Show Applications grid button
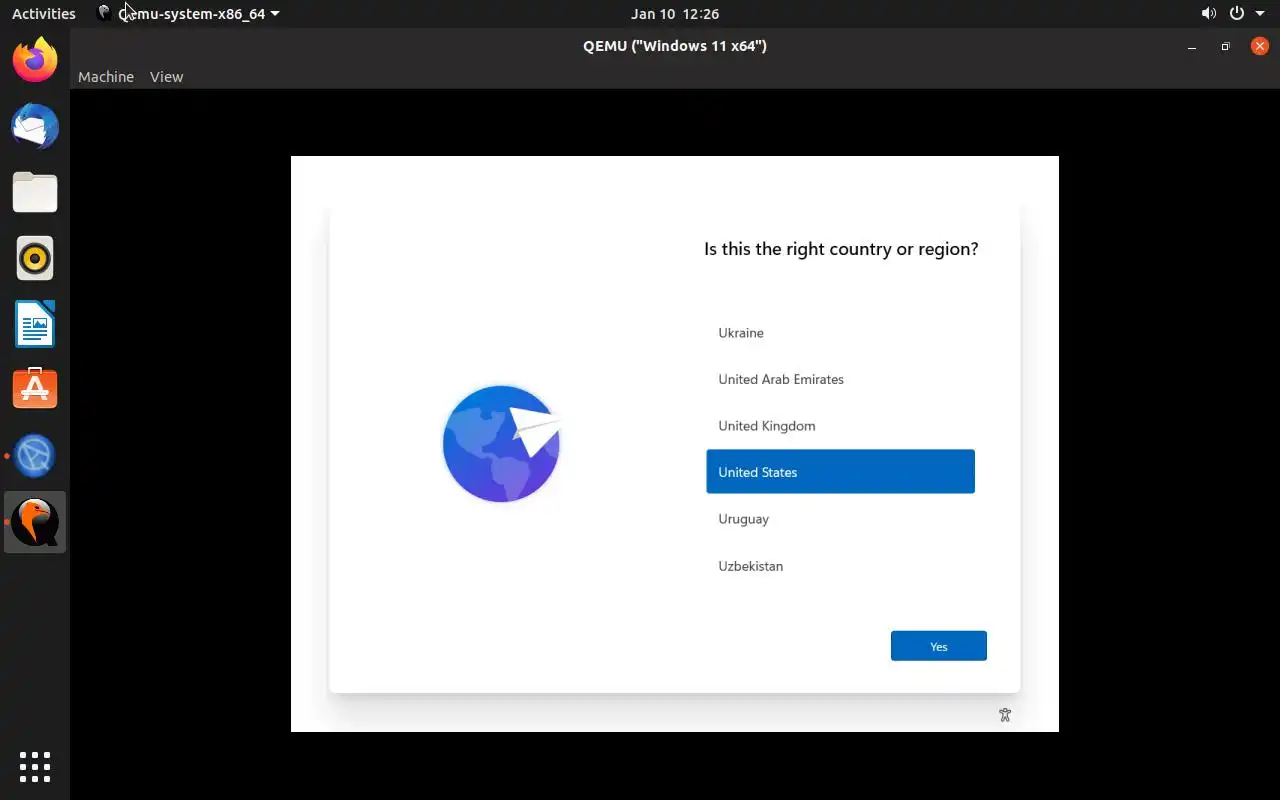This screenshot has width=1280, height=800. point(35,767)
